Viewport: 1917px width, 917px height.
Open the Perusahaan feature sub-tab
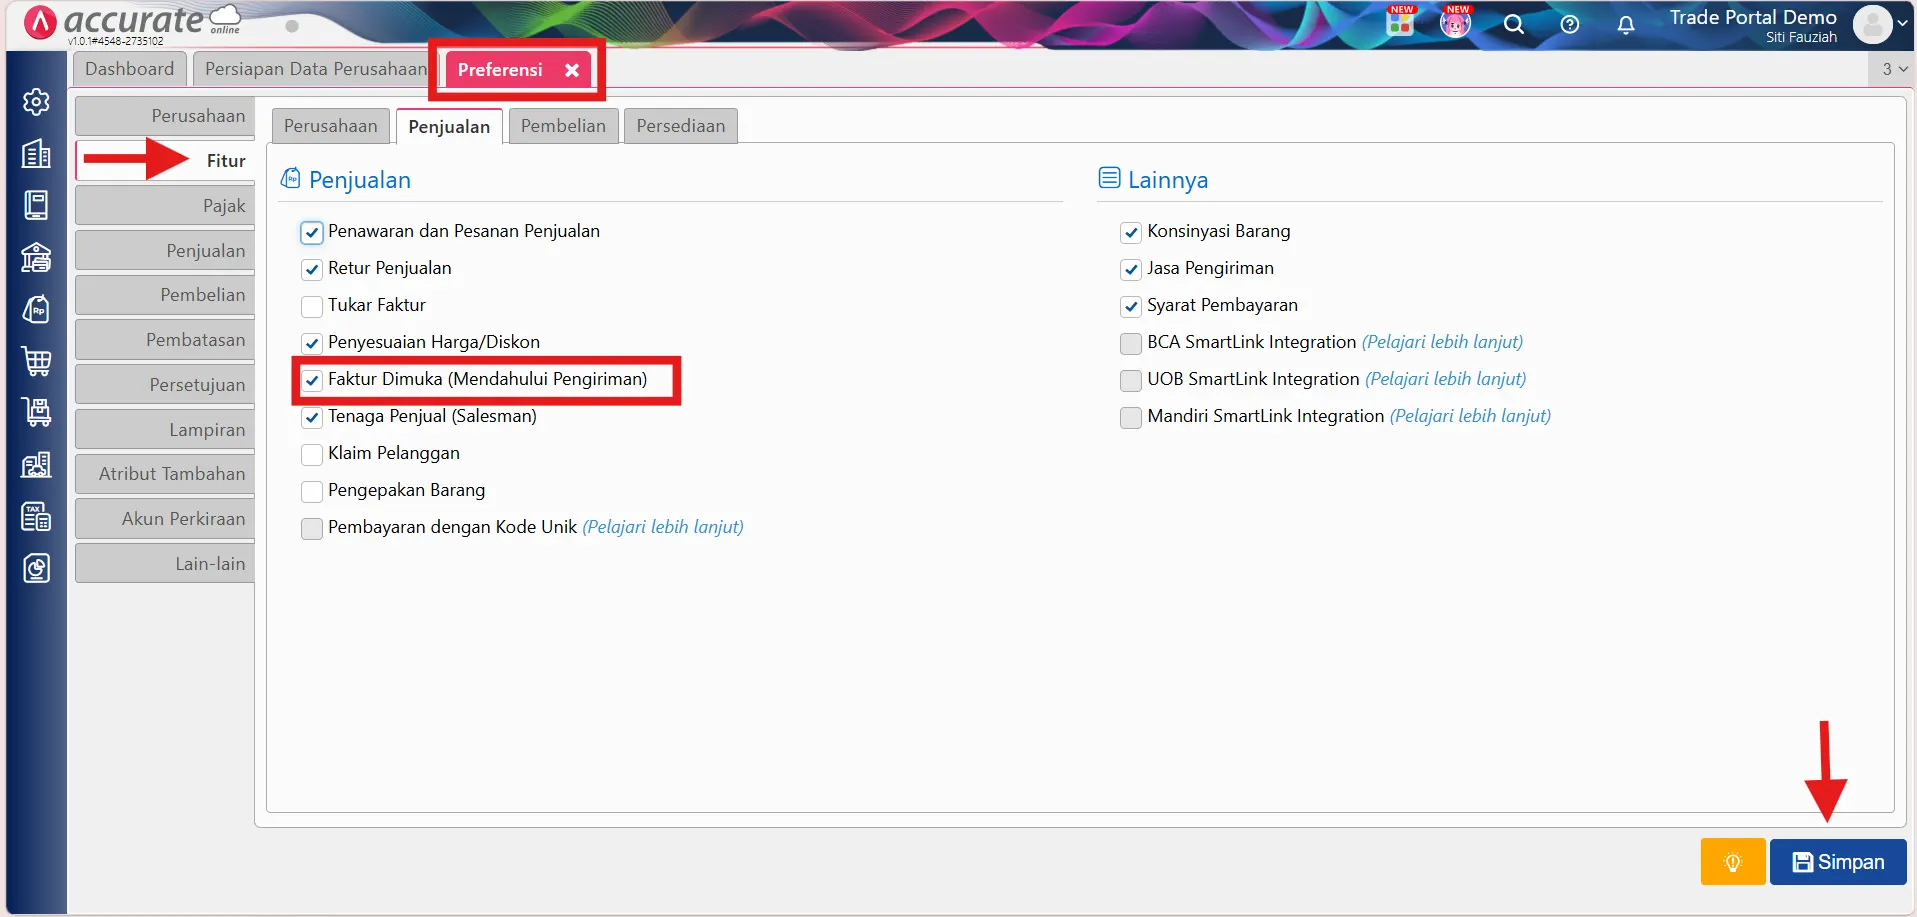click(x=330, y=126)
